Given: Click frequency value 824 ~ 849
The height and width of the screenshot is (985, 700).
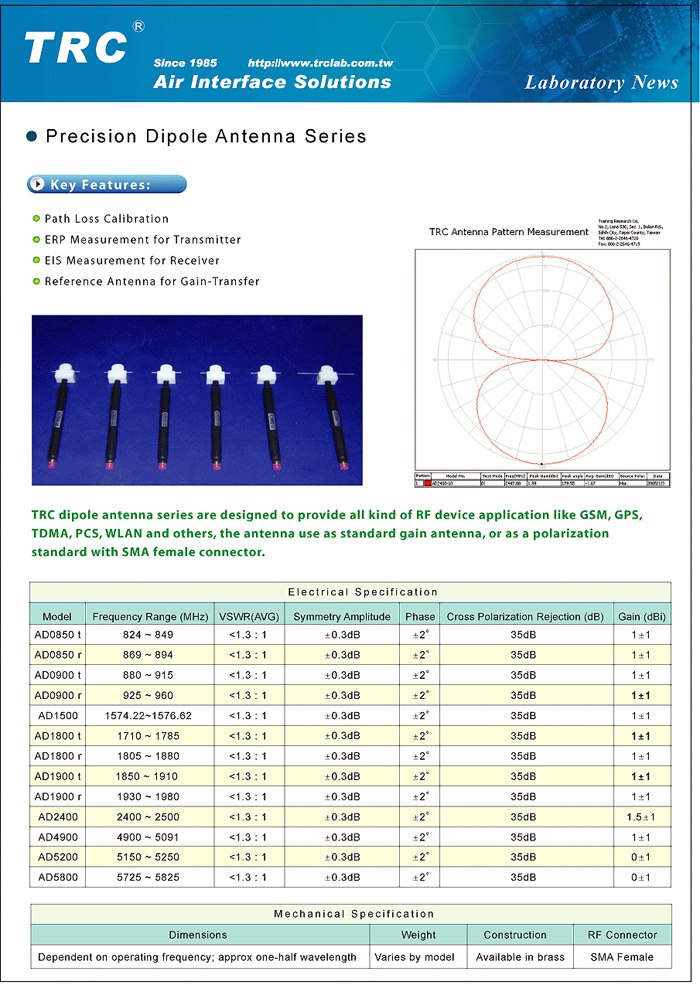Looking at the screenshot, I should pyautogui.click(x=148, y=634).
